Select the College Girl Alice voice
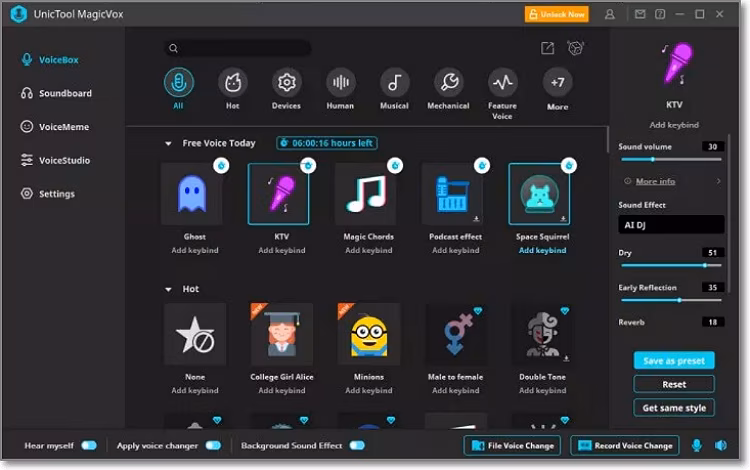 281,334
